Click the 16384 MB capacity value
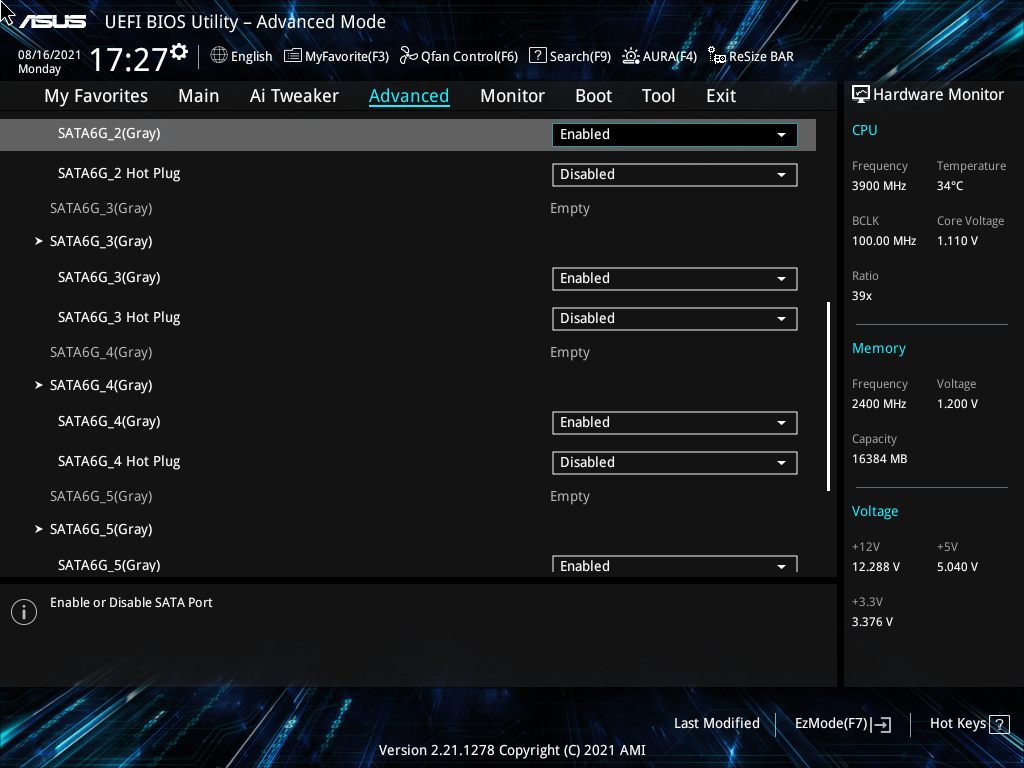The height and width of the screenshot is (768, 1024). 879,459
